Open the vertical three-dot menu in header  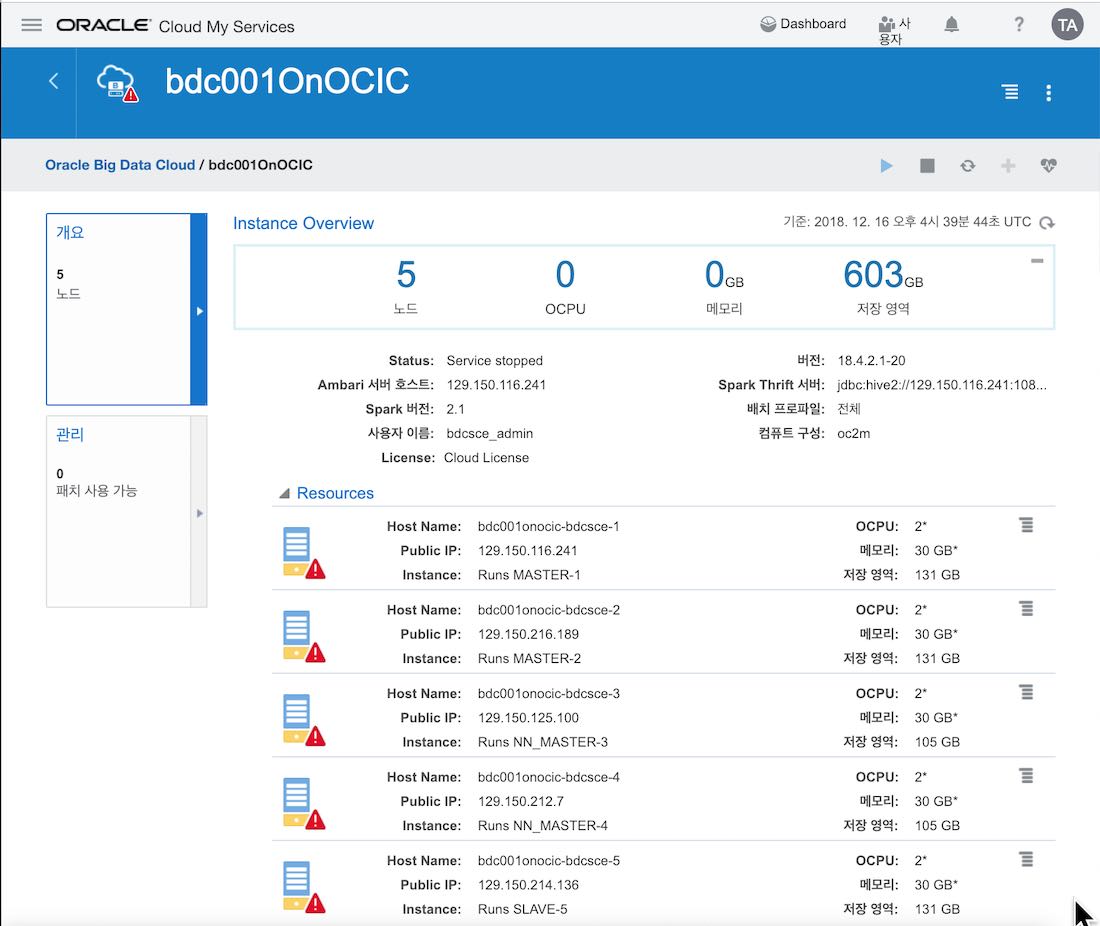coord(1048,93)
